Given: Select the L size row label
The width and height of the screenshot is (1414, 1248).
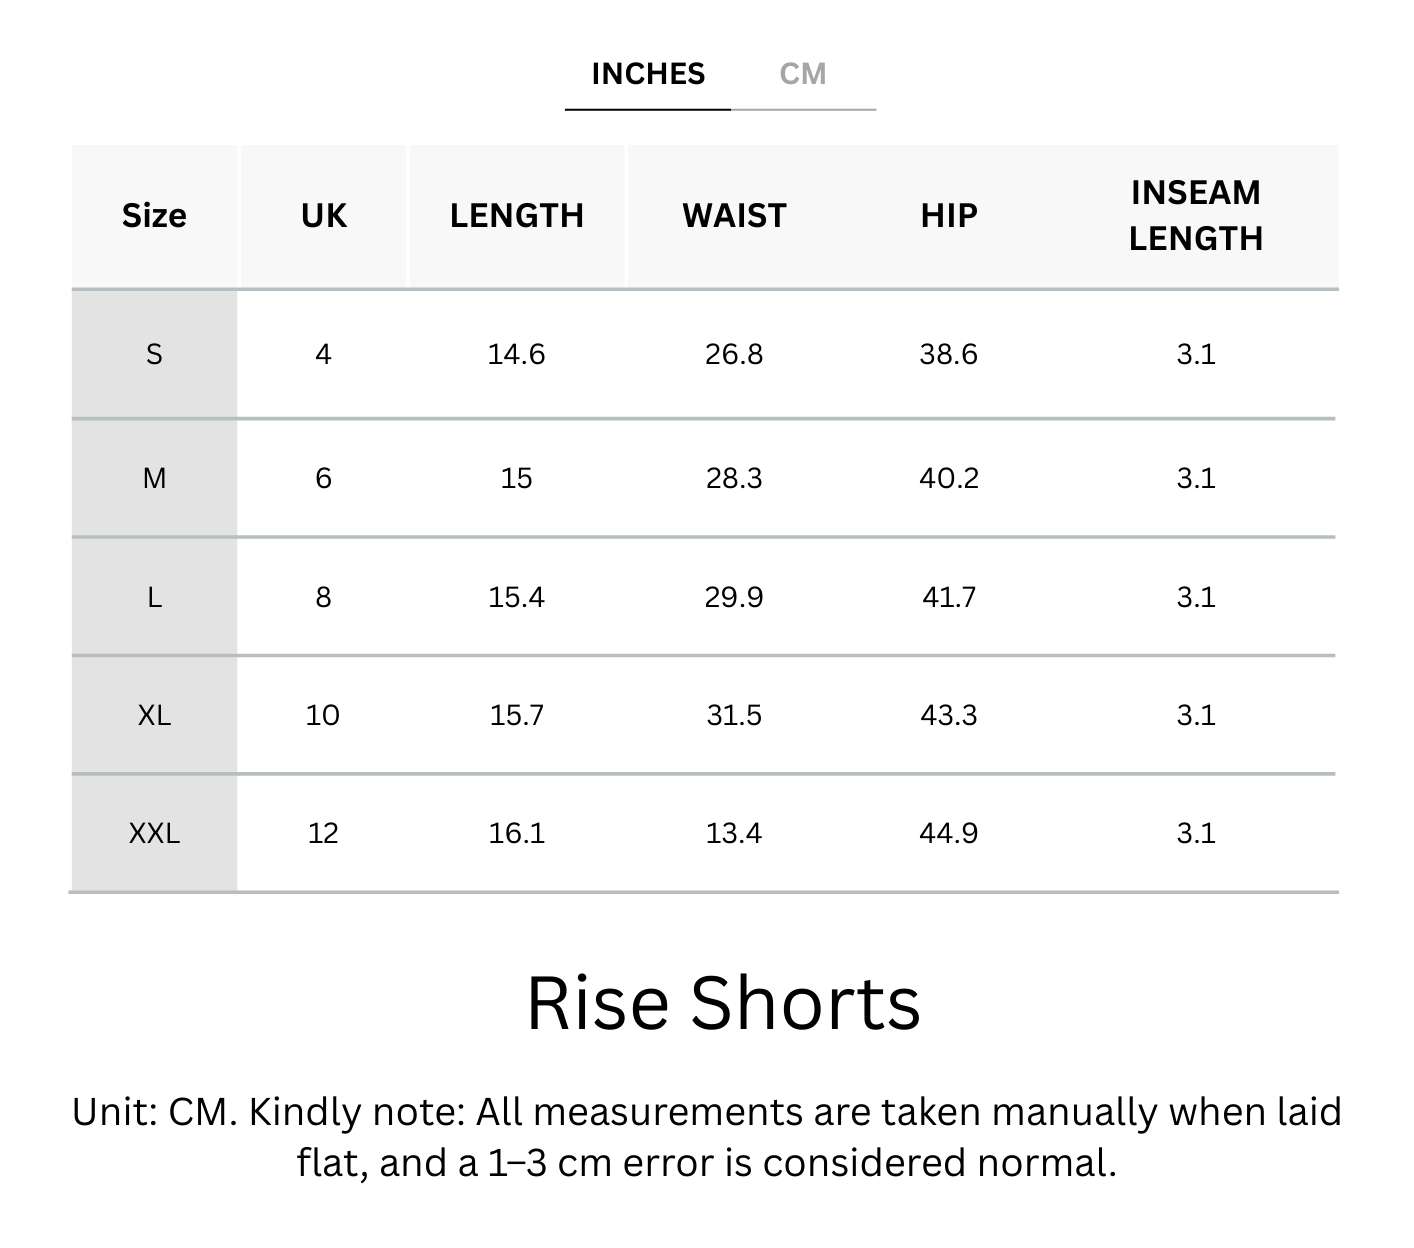Looking at the screenshot, I should tap(154, 597).
